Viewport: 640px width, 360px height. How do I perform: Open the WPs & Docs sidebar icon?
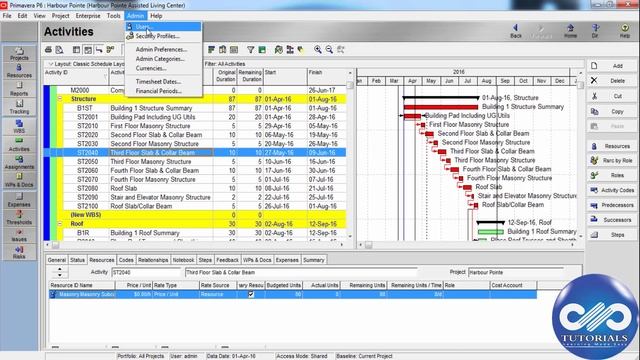click(19, 180)
